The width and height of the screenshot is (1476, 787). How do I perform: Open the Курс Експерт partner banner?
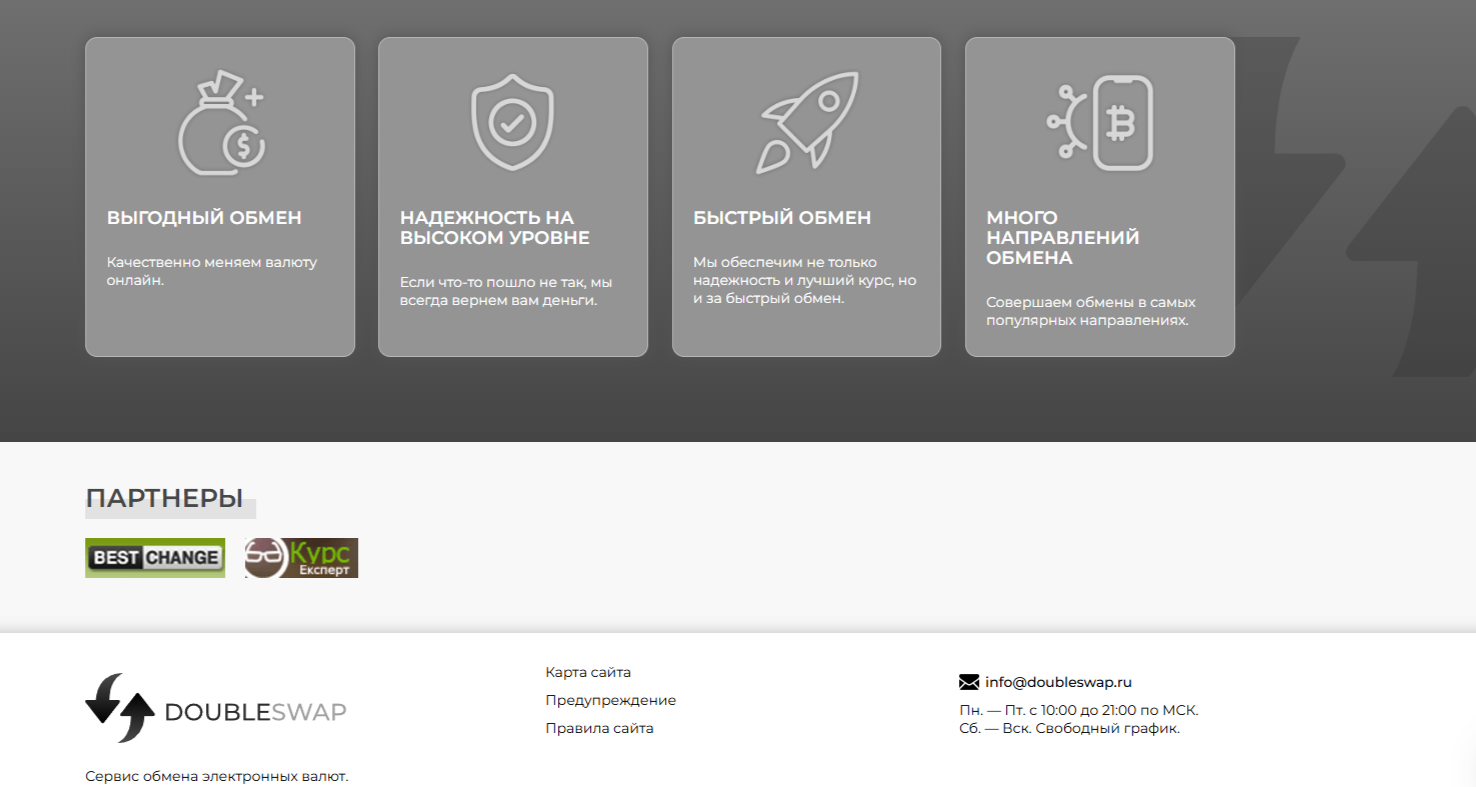point(301,558)
